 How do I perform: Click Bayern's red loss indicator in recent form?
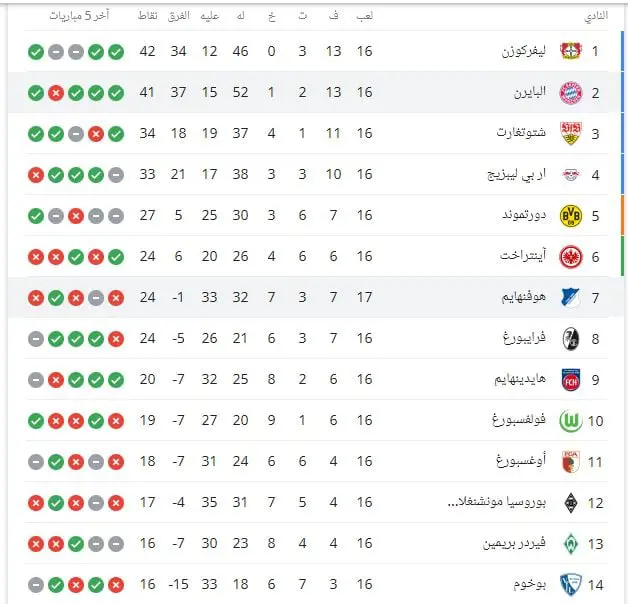point(56,93)
